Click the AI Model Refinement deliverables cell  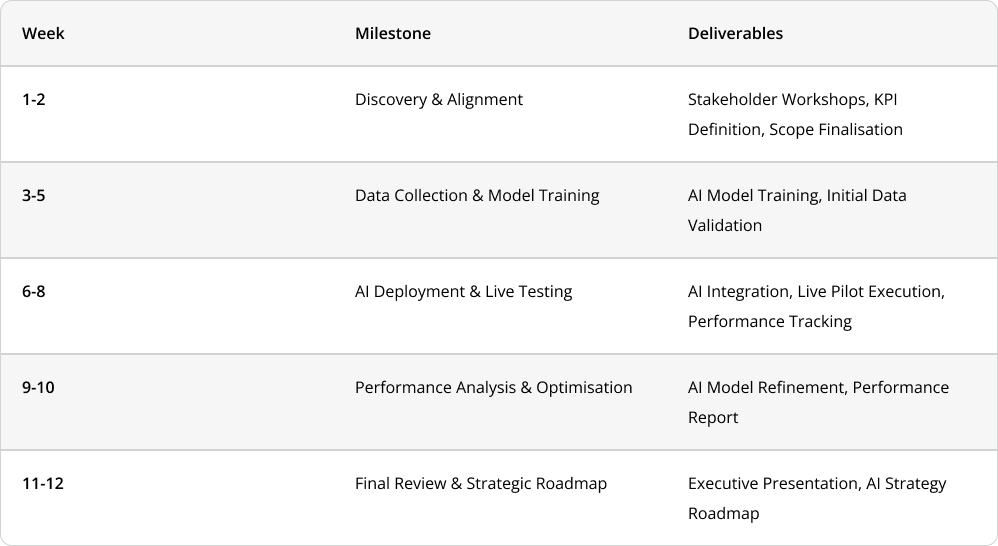[x=818, y=403]
